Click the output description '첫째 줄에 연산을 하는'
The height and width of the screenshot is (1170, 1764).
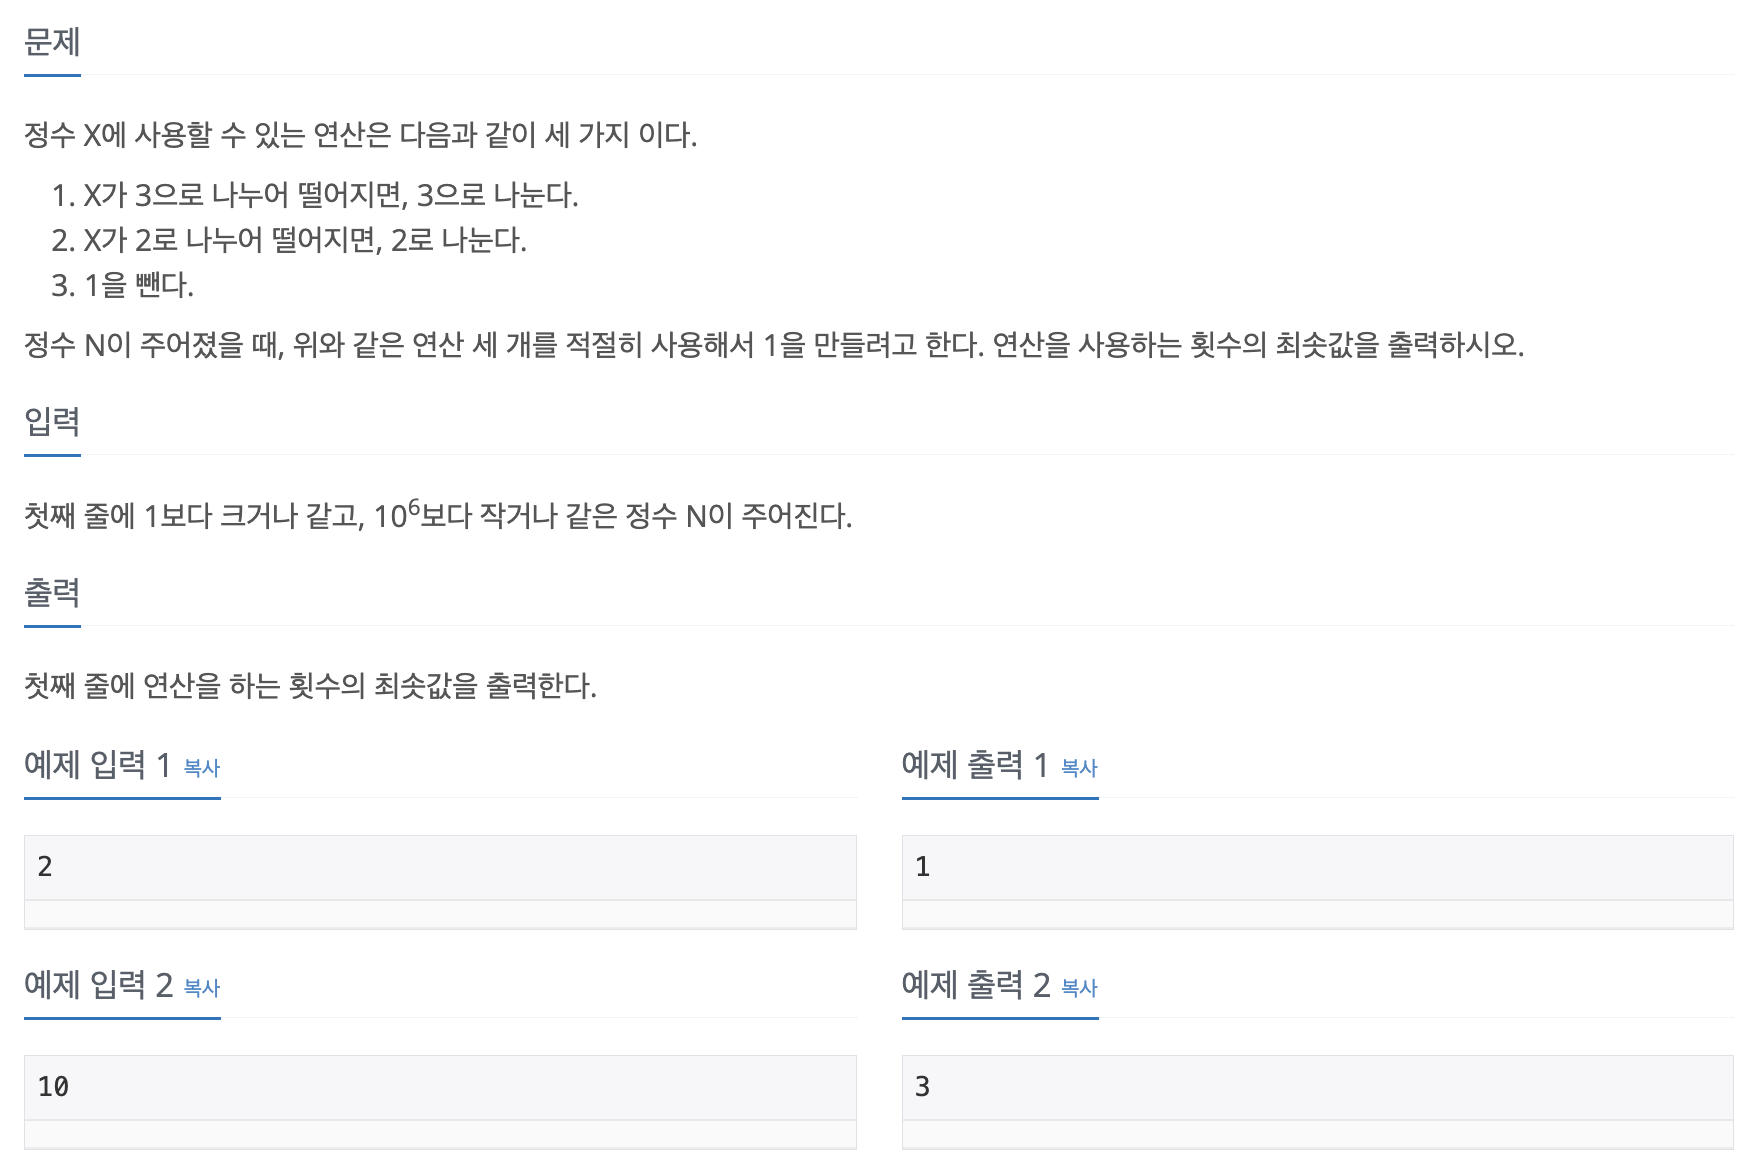click(x=310, y=686)
